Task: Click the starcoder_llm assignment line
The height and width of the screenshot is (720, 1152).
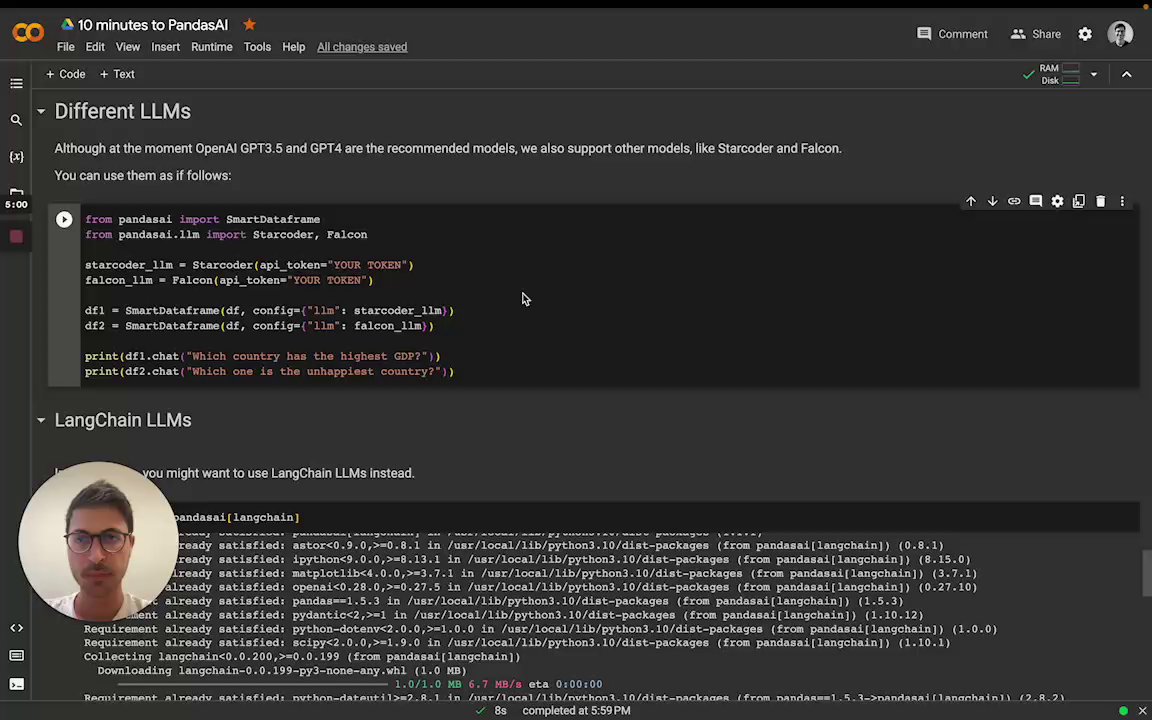Action: [249, 265]
